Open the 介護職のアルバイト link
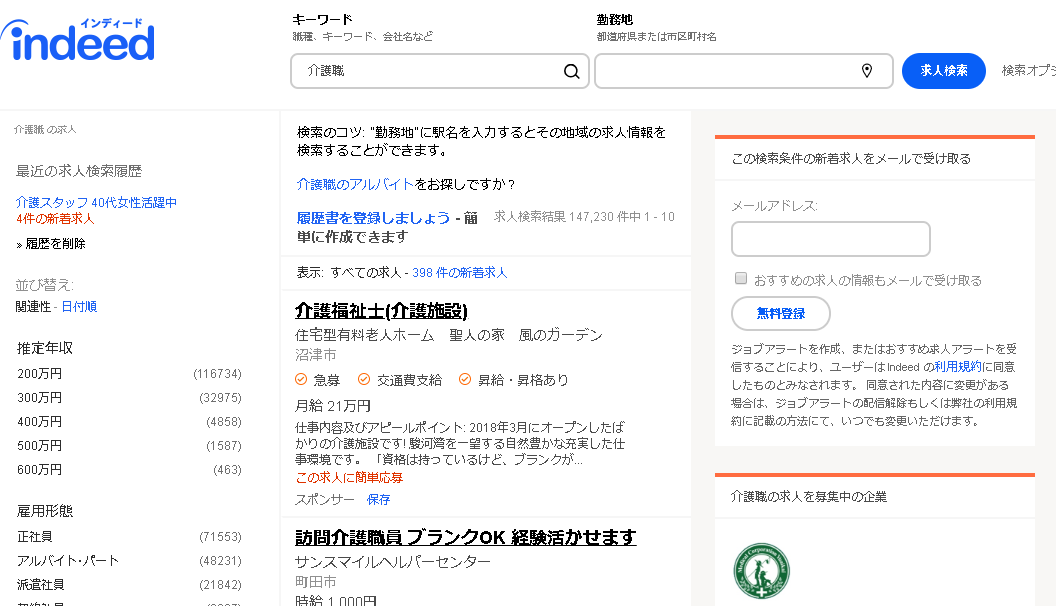Image resolution: width=1056 pixels, height=606 pixels. click(x=355, y=184)
